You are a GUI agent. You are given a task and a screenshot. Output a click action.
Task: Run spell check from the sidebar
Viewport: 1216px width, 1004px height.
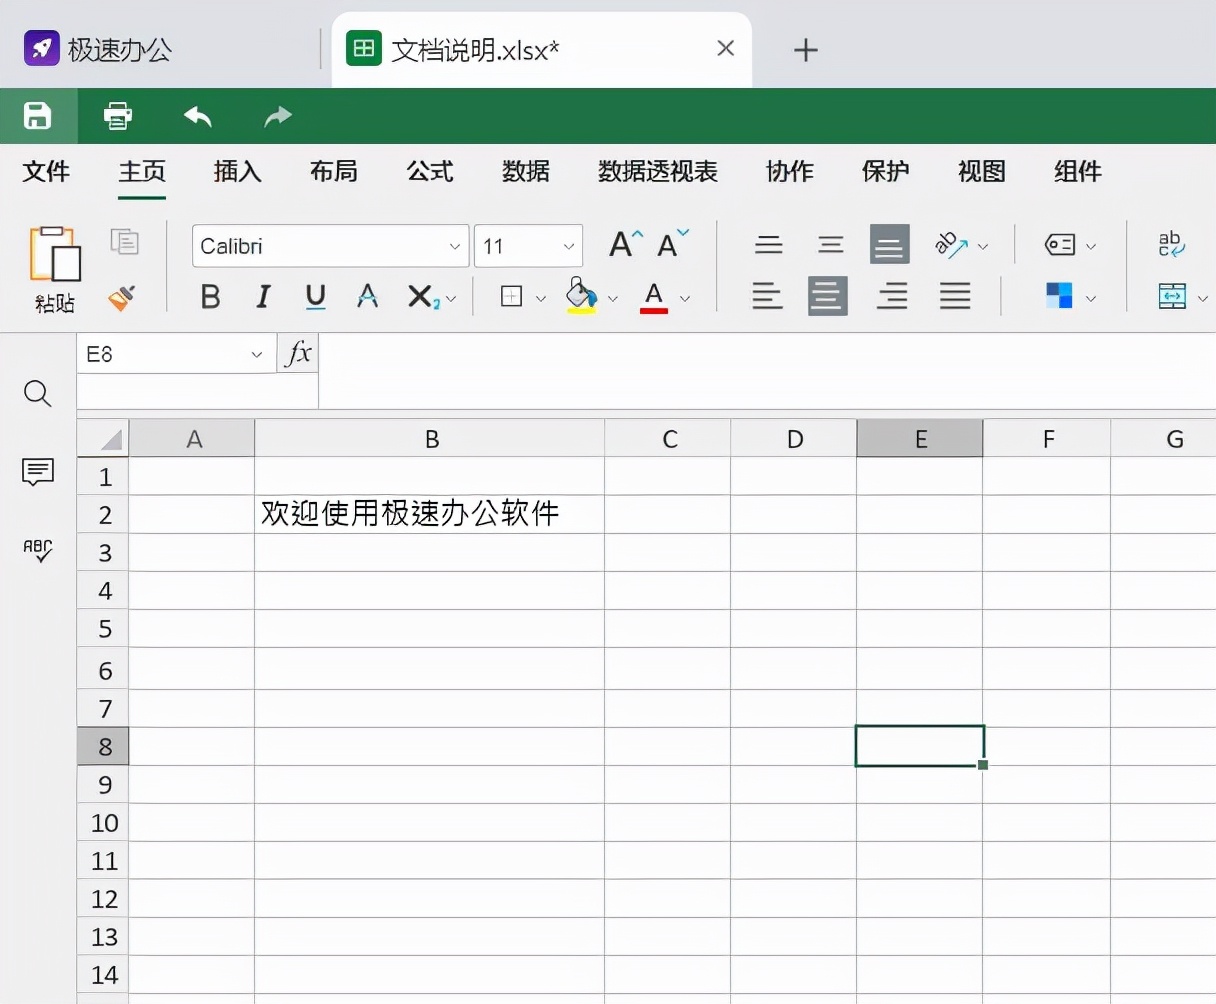click(37, 550)
